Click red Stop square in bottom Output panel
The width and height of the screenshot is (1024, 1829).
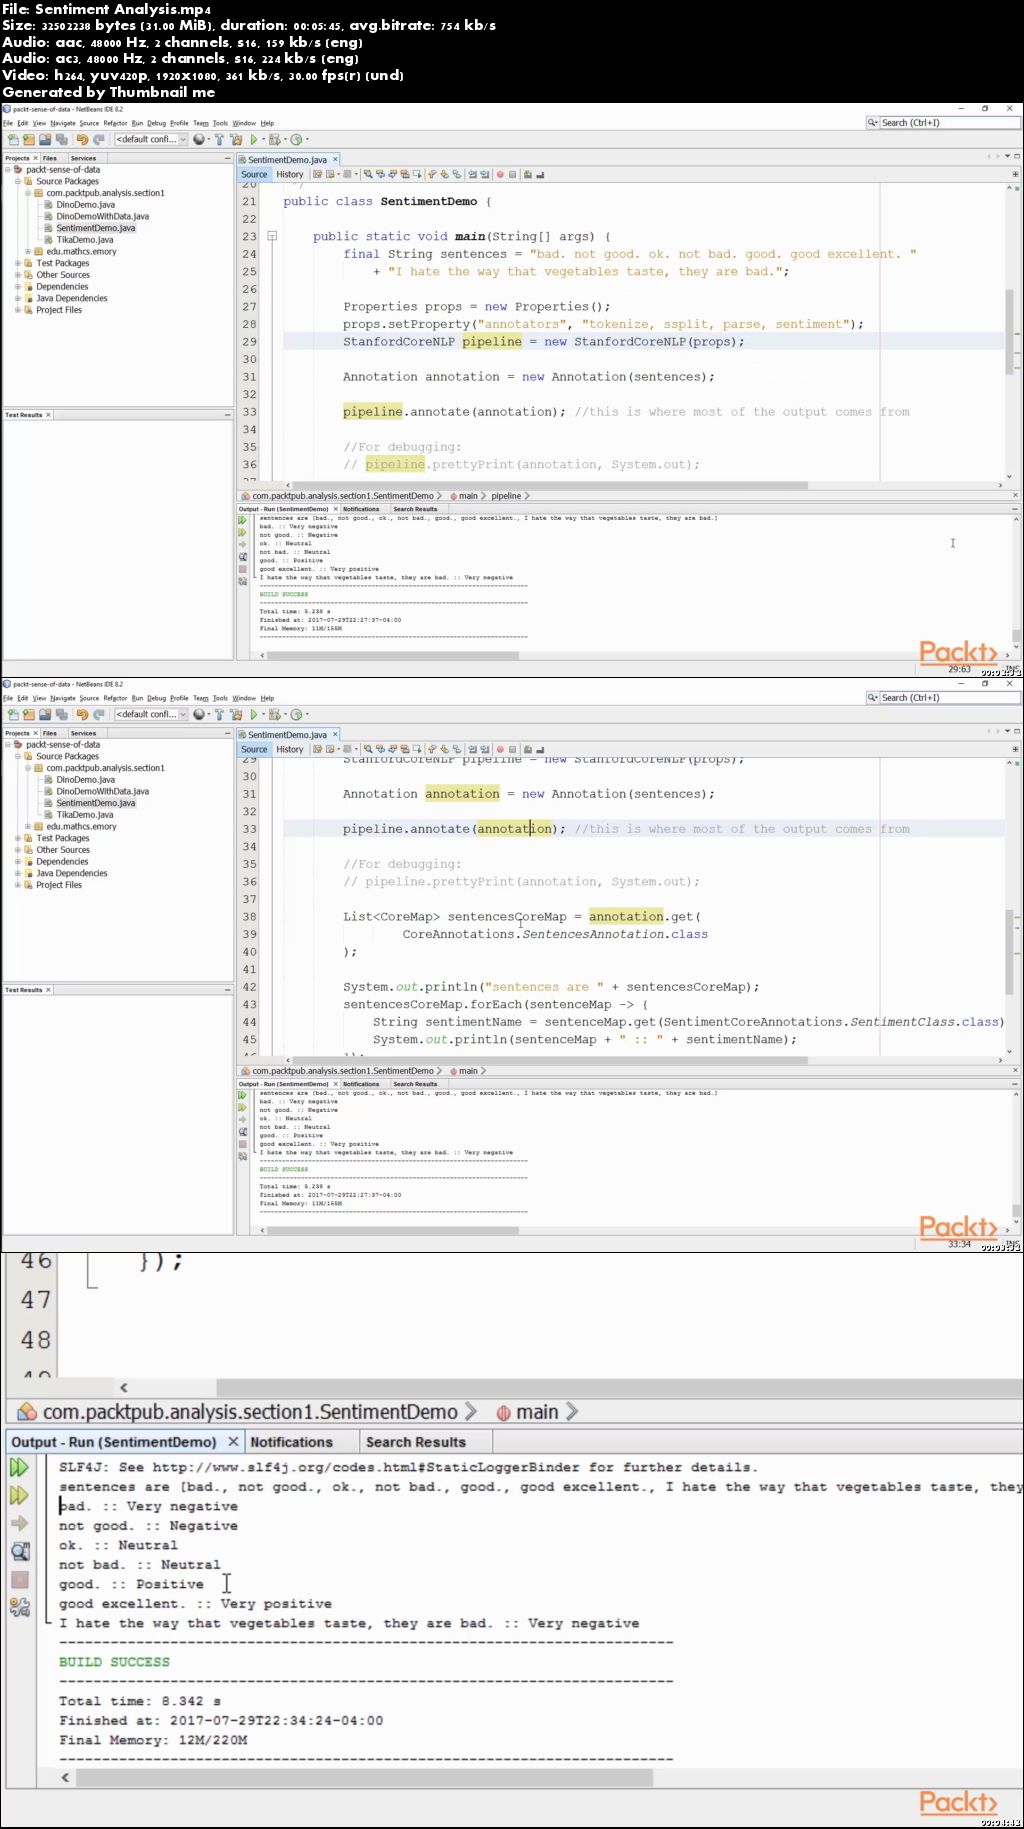[19, 1579]
